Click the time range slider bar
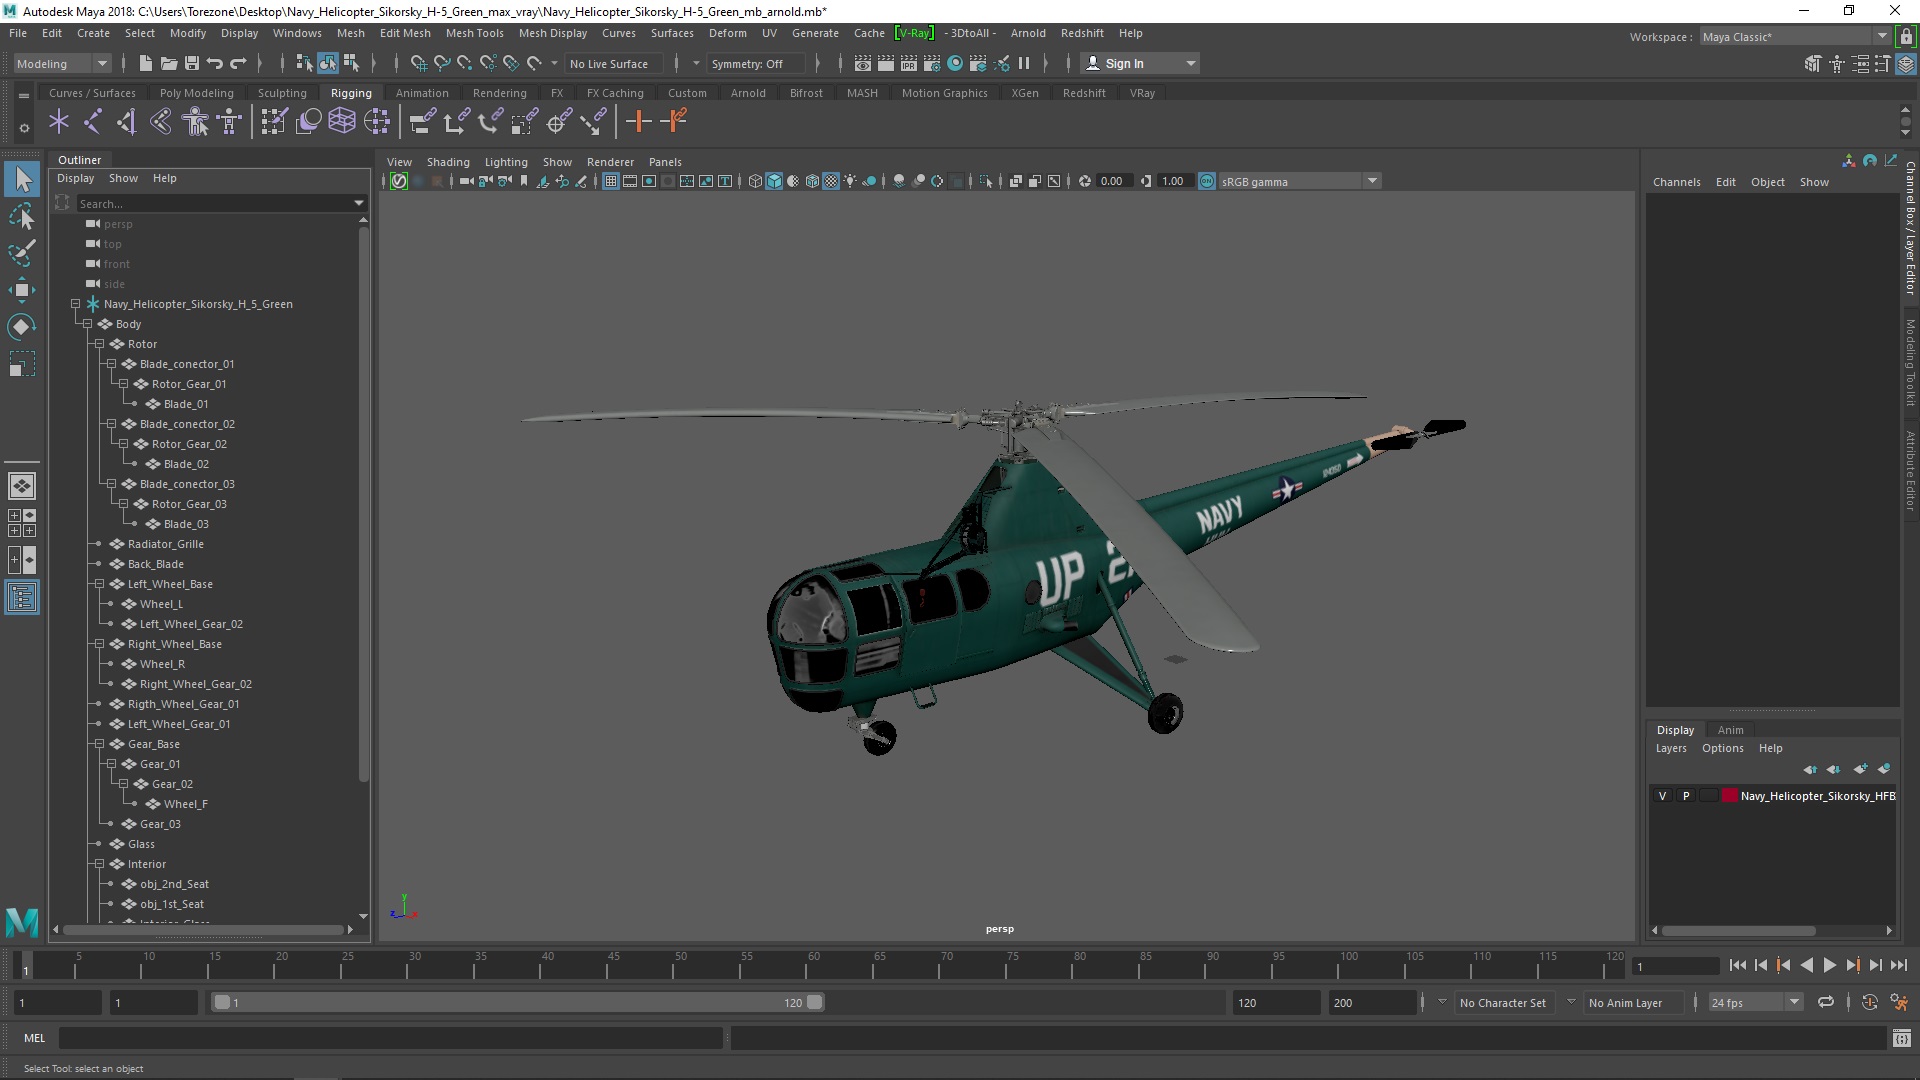Viewport: 1920px width, 1080px height. pyautogui.click(x=517, y=1002)
